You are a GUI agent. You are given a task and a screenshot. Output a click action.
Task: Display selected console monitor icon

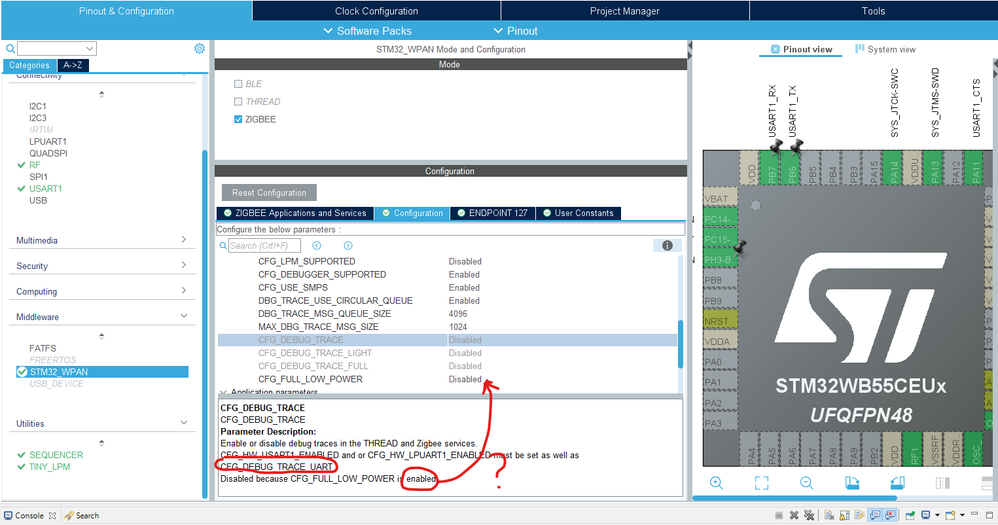coord(926,515)
